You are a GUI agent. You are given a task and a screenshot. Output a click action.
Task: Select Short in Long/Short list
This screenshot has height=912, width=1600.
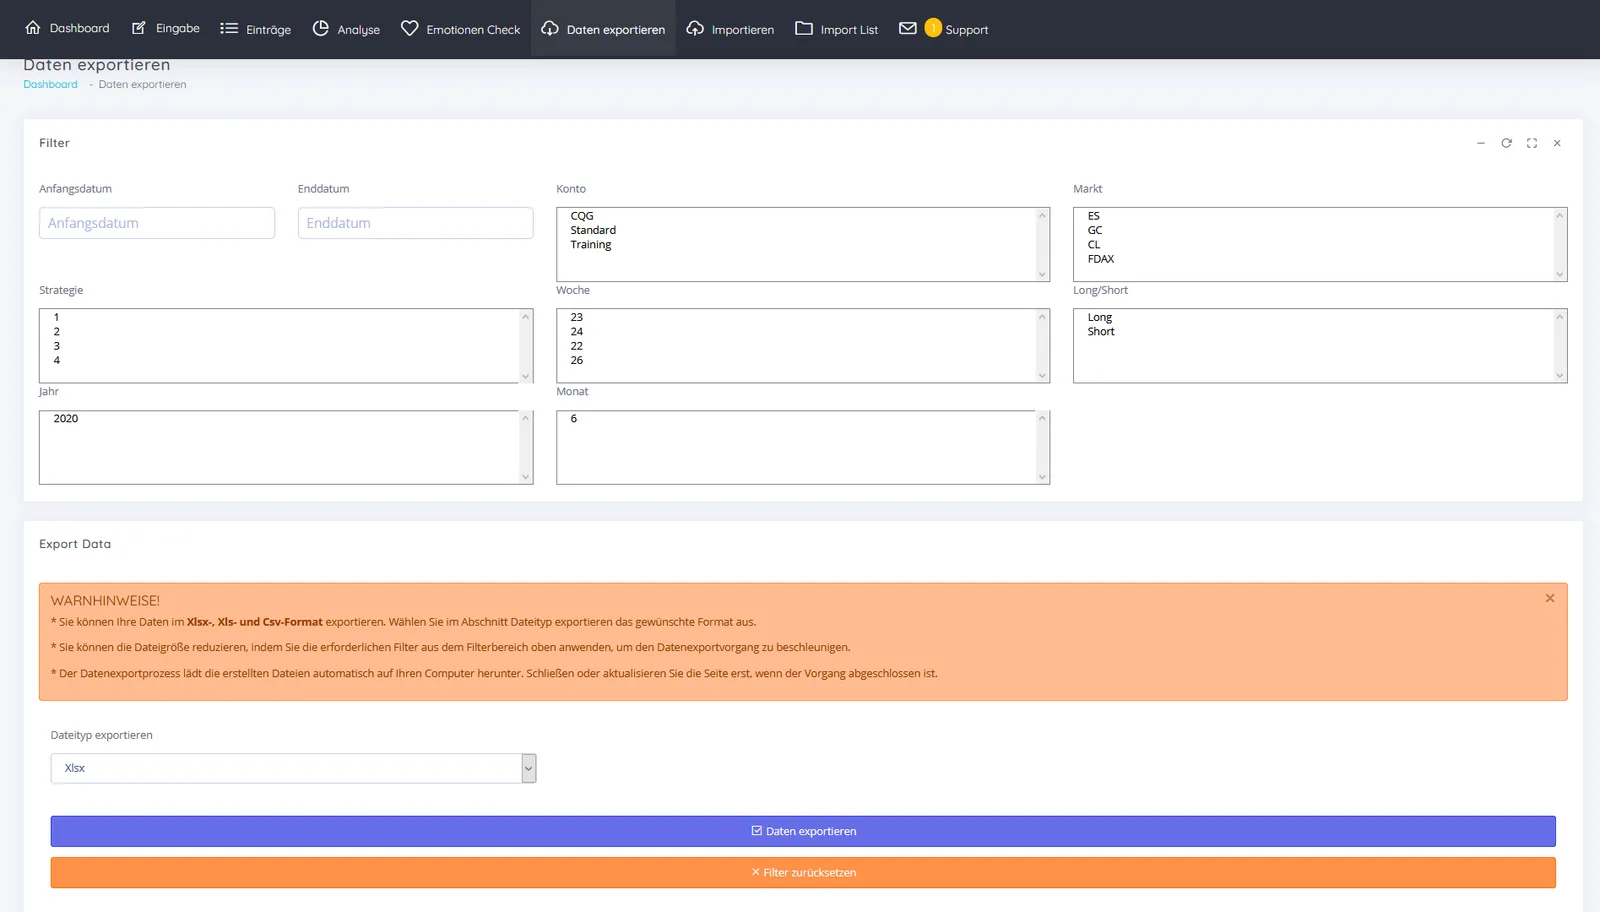pyautogui.click(x=1101, y=331)
